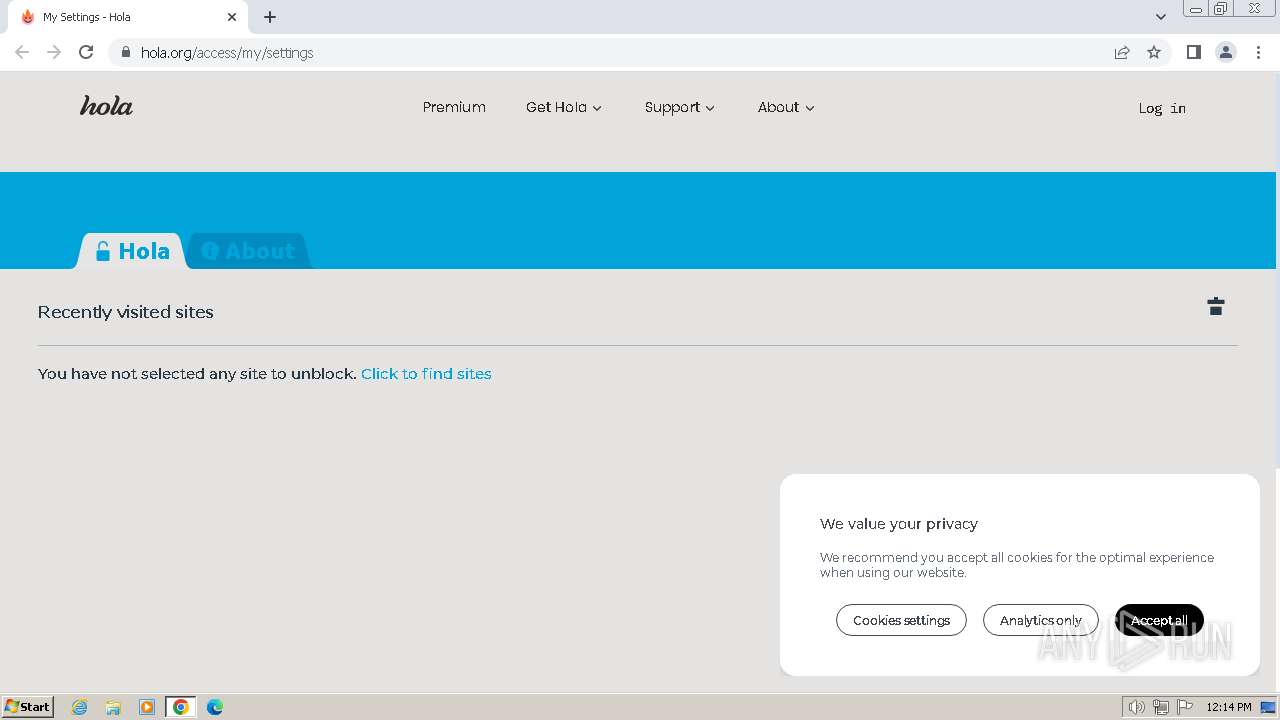Screen dimensions: 1280x720
Task: Click the network tray icon
Action: pos(1161,707)
